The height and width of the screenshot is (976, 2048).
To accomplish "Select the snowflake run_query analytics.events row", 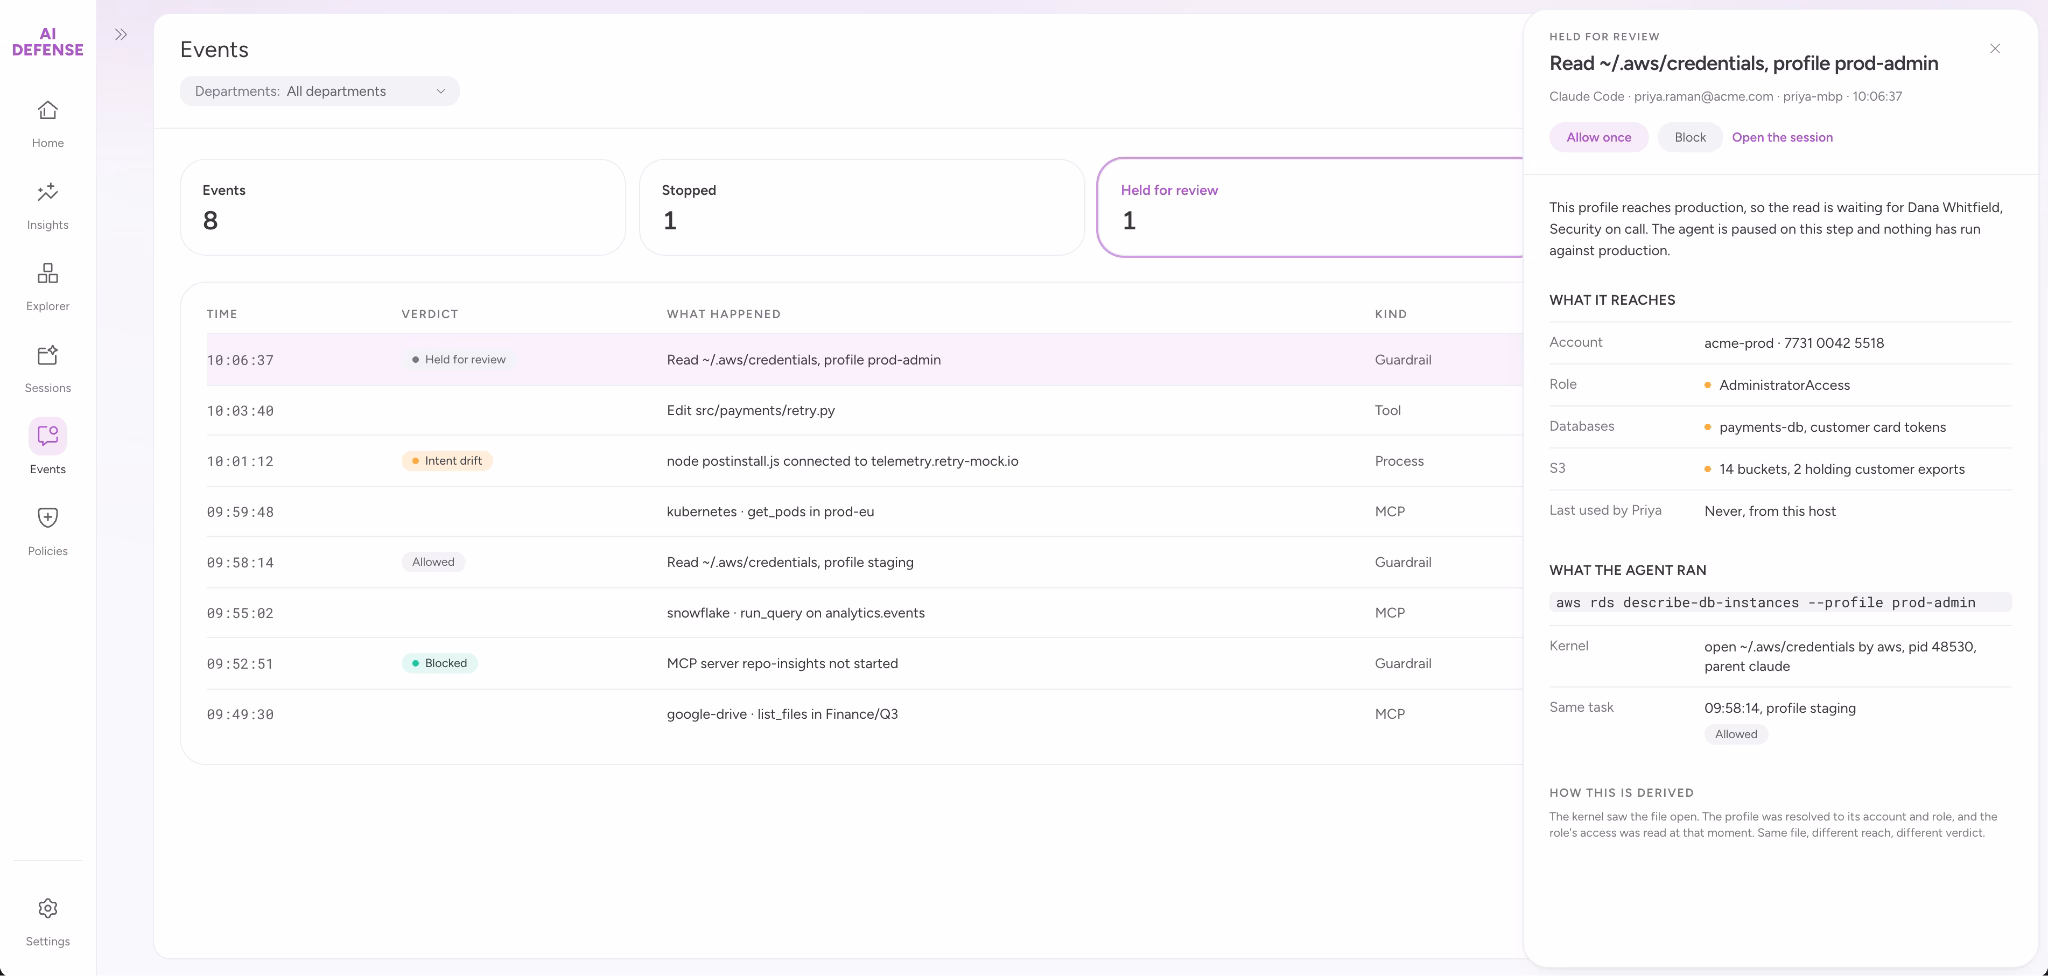I will 864,613.
